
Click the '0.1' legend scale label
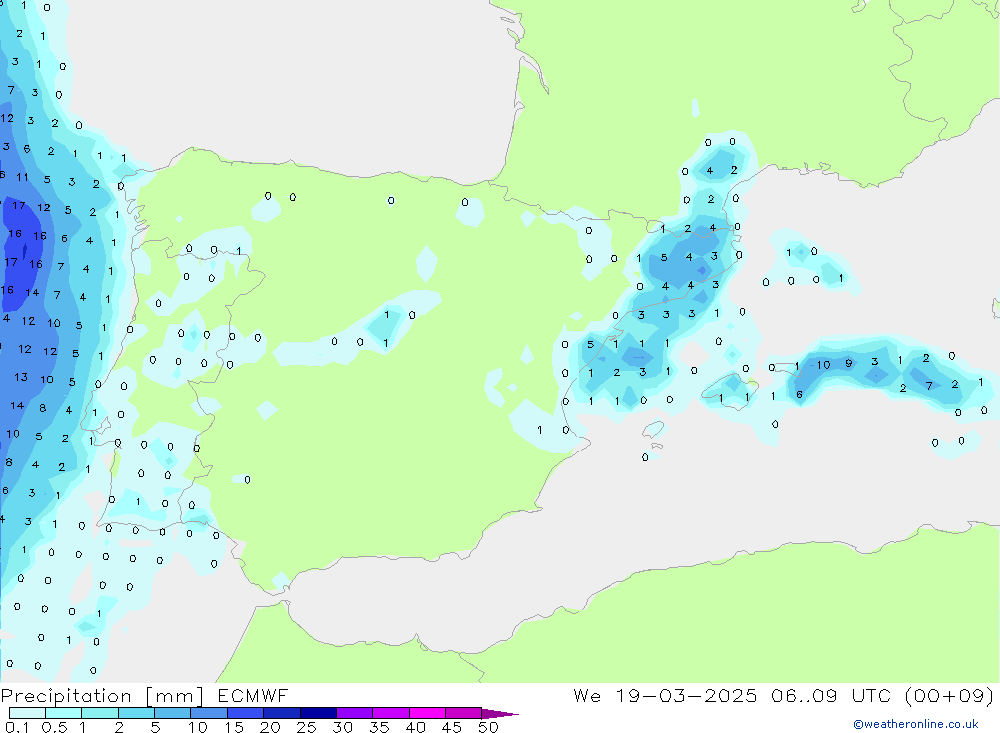[17, 727]
